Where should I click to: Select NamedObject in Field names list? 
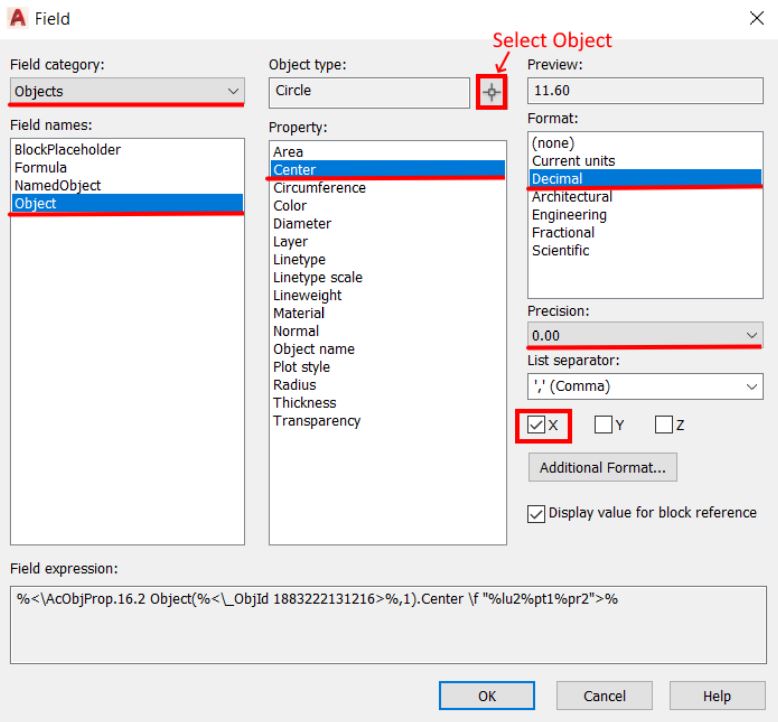pos(127,185)
